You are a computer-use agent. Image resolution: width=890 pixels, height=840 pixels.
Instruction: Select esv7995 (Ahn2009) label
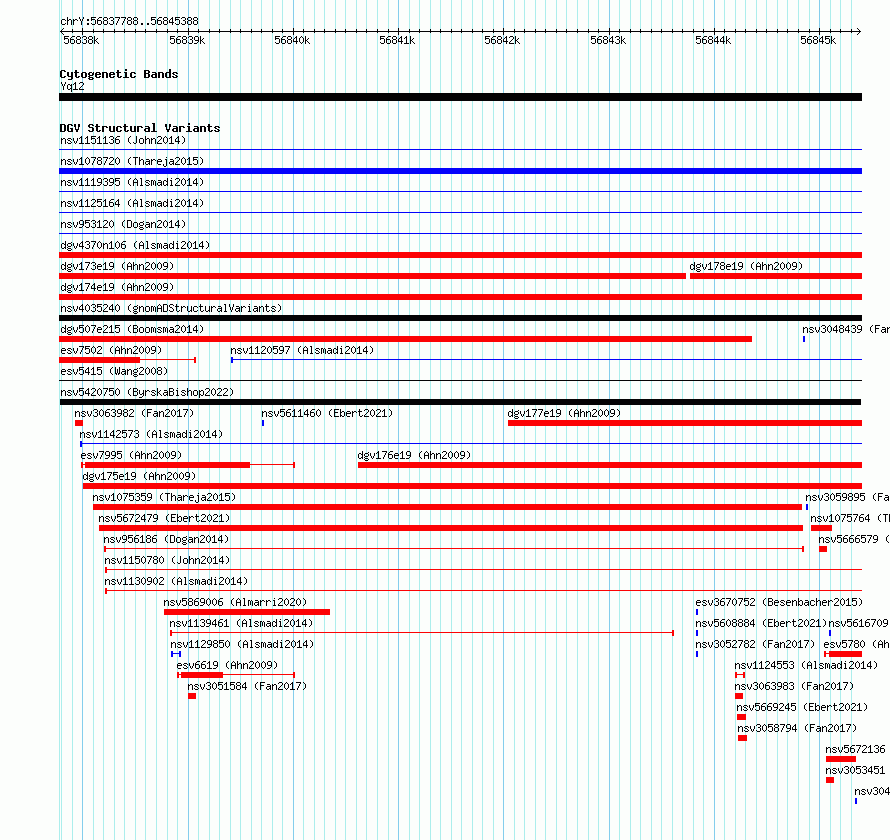pyautogui.click(x=131, y=455)
